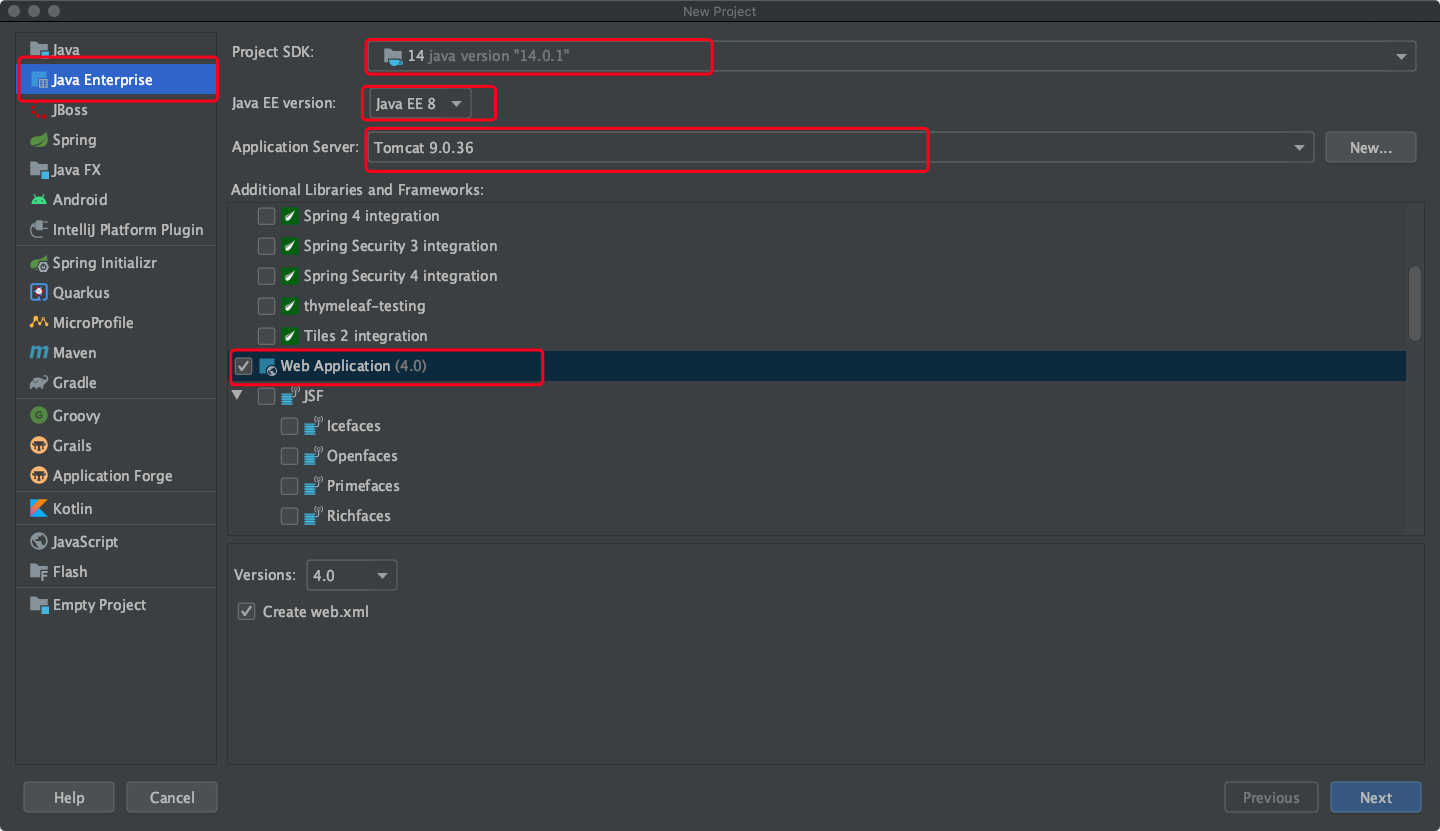Select the thymeleaf-testing row text
Viewport: 1440px width, 831px height.
[364, 306]
